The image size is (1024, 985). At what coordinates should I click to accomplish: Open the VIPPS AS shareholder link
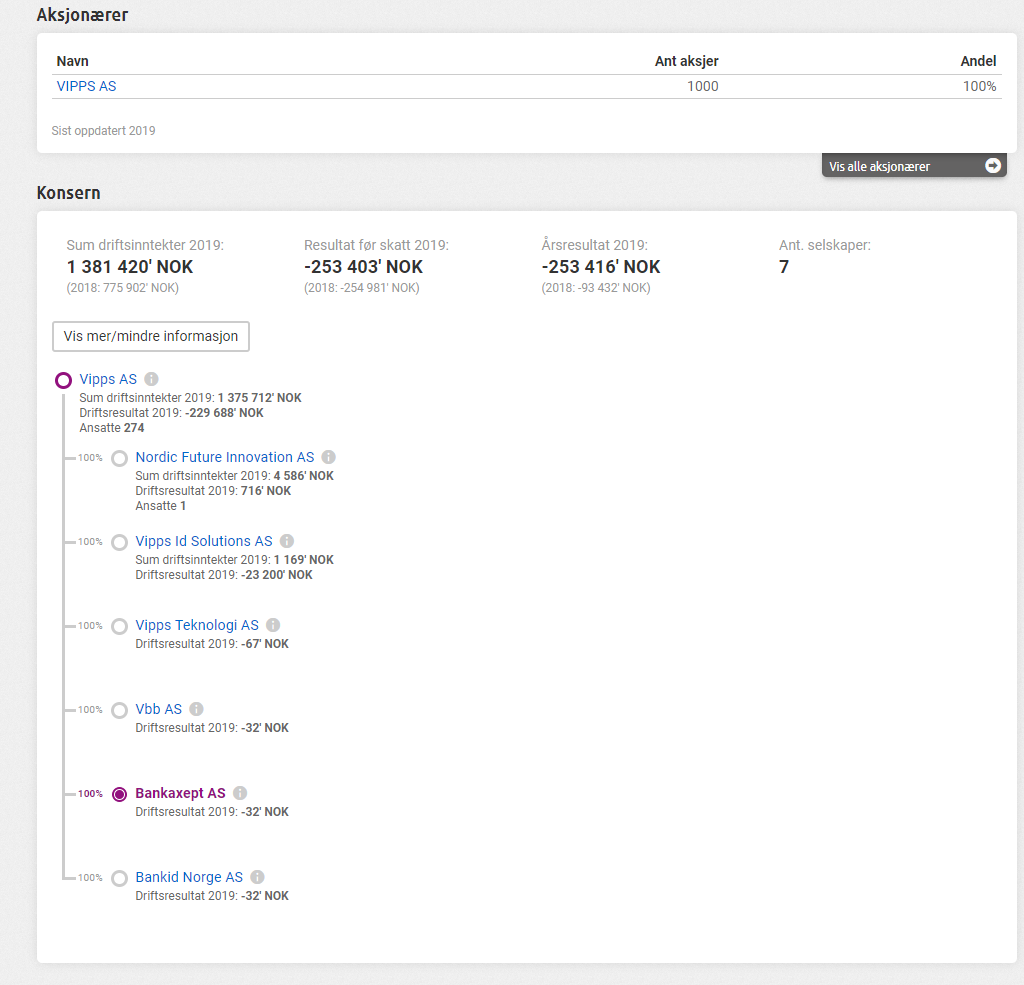[86, 86]
